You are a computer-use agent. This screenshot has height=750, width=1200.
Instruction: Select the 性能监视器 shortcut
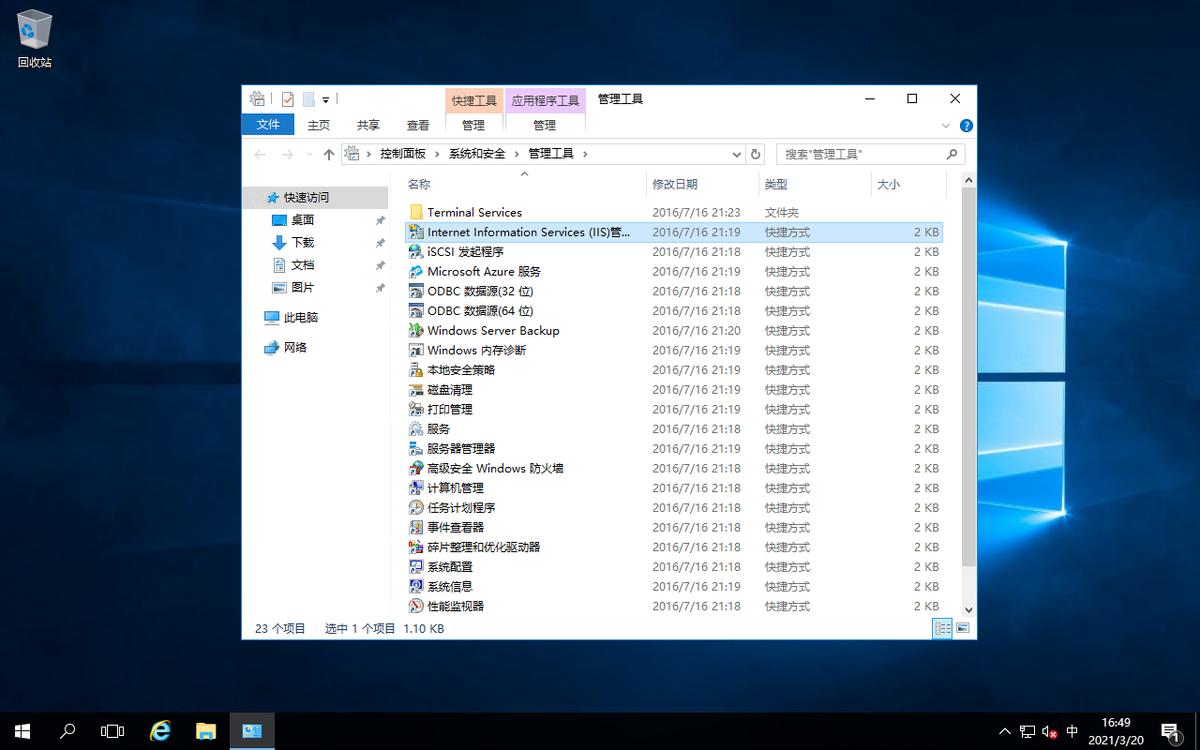[x=455, y=605]
